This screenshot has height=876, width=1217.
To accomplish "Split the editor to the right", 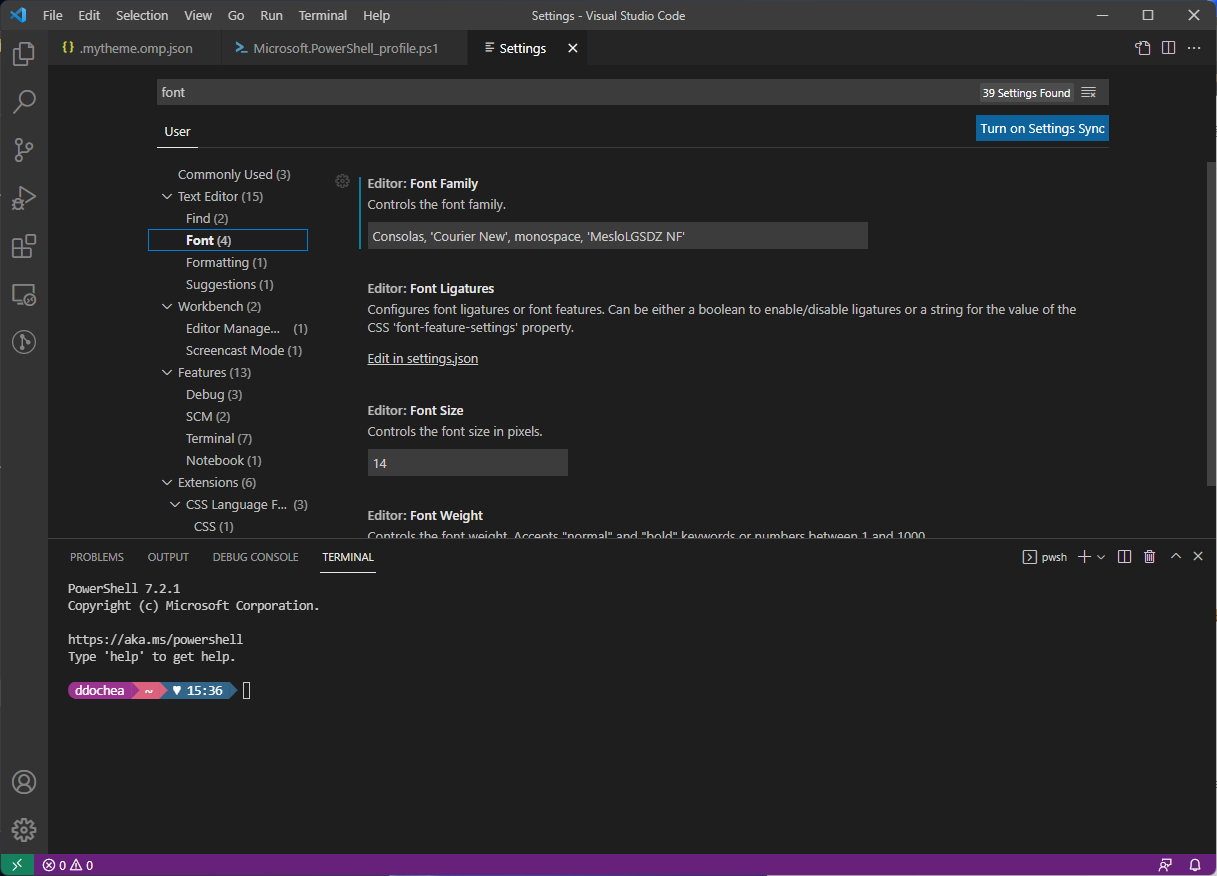I will [x=1168, y=48].
